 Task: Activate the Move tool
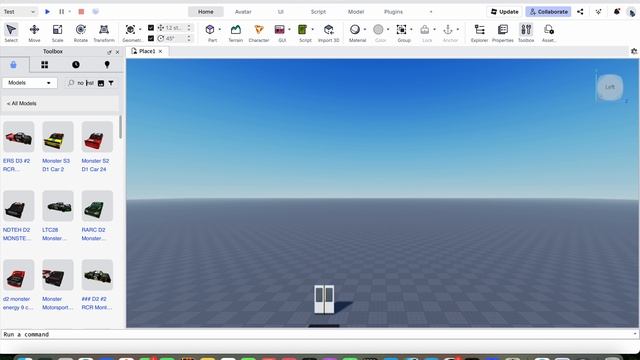point(34,33)
